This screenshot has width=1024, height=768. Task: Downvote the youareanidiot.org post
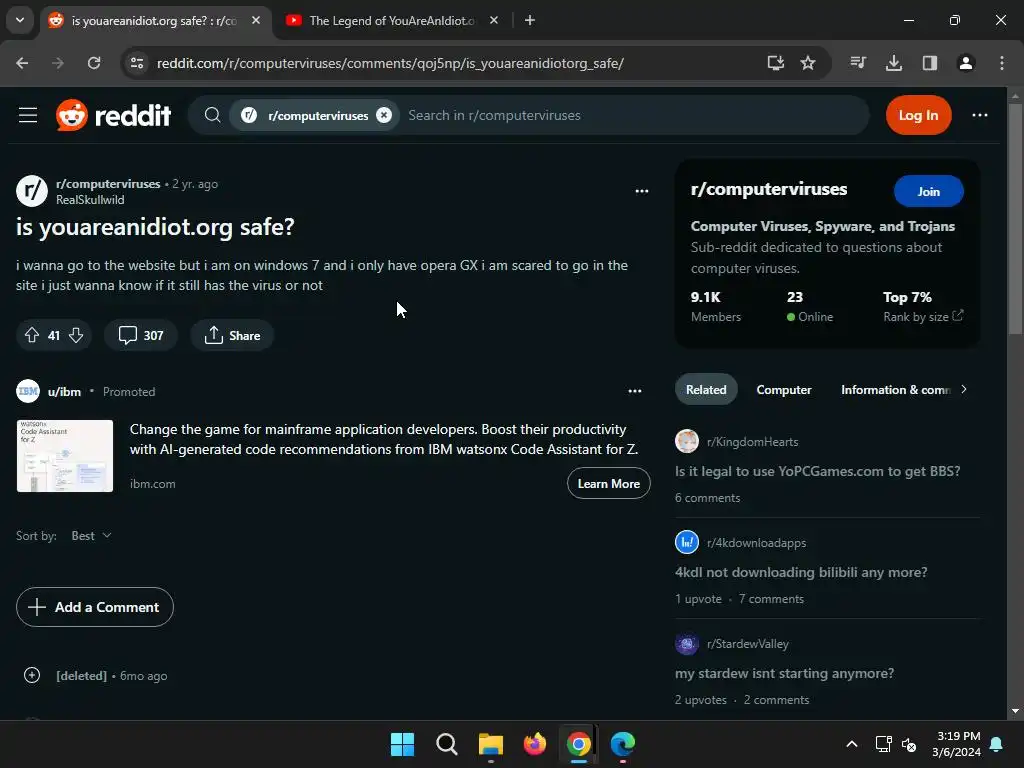(76, 336)
